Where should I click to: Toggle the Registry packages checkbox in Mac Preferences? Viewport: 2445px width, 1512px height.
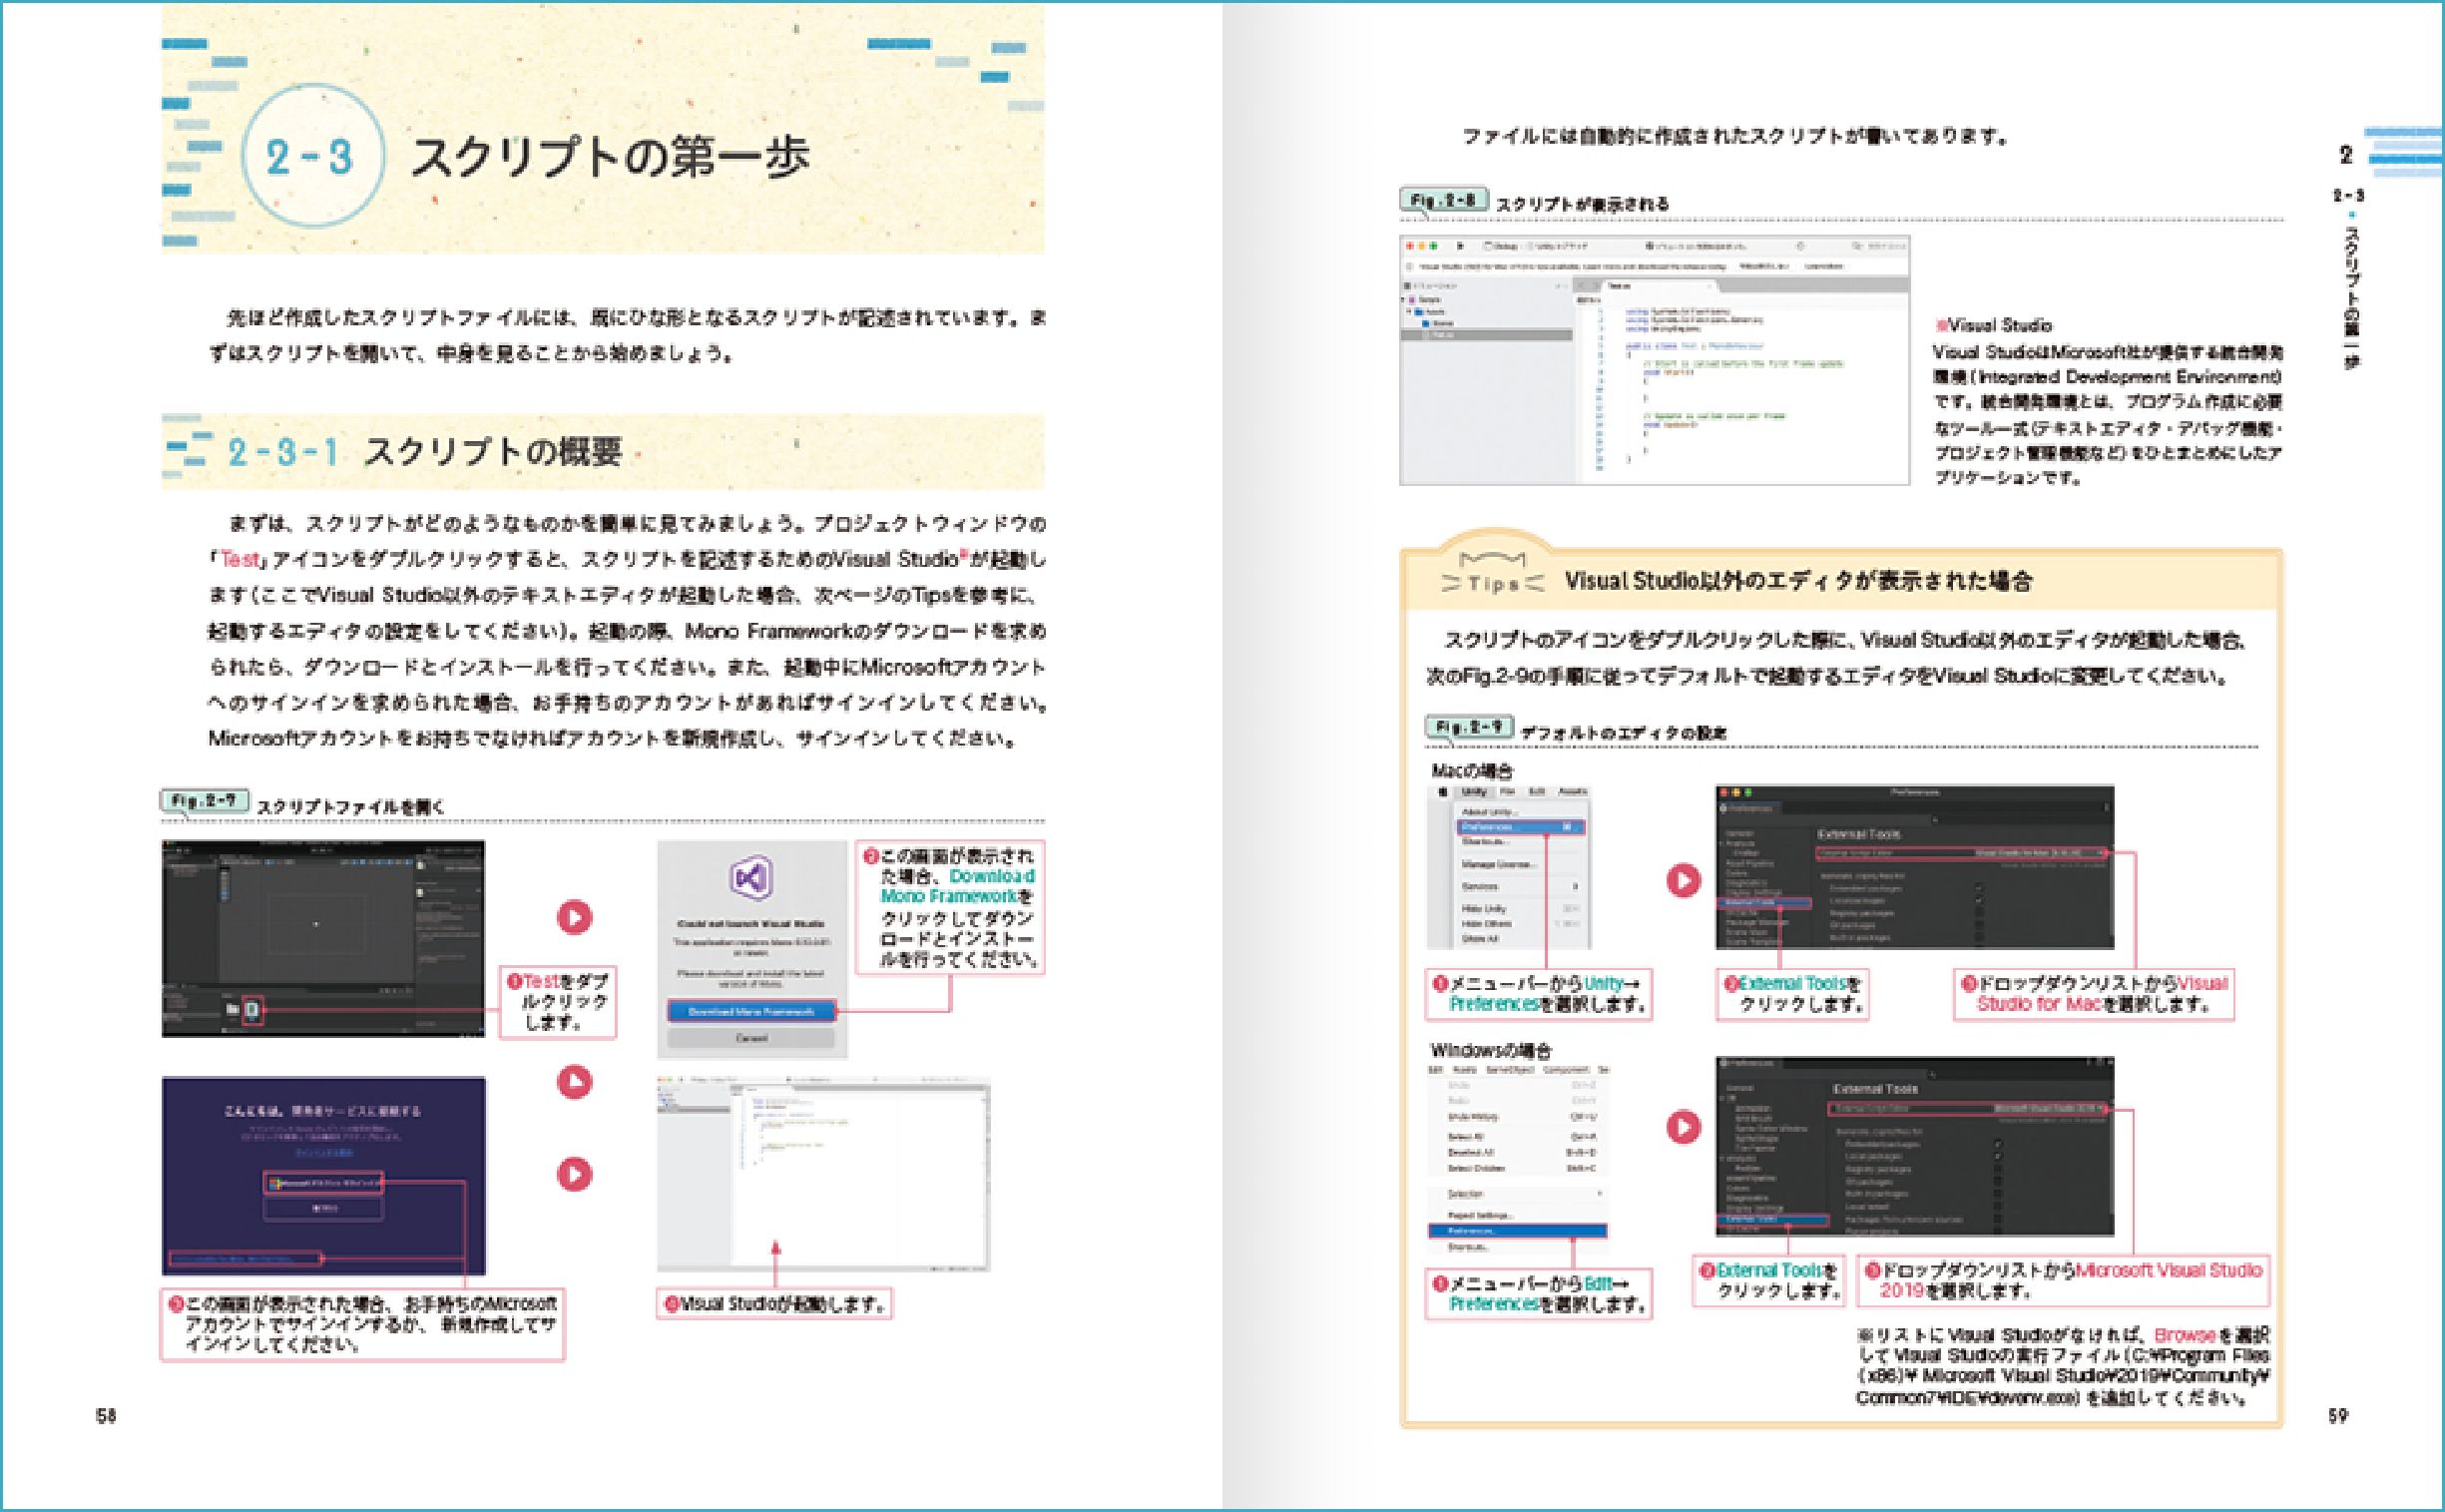(1980, 913)
